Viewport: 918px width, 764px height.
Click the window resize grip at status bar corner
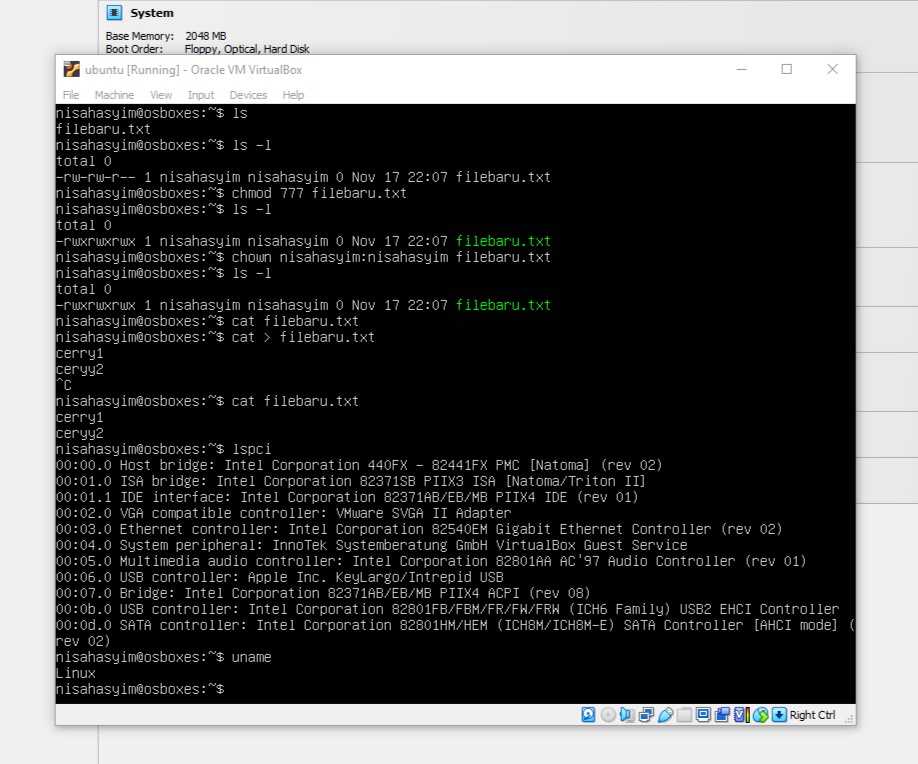click(850, 719)
